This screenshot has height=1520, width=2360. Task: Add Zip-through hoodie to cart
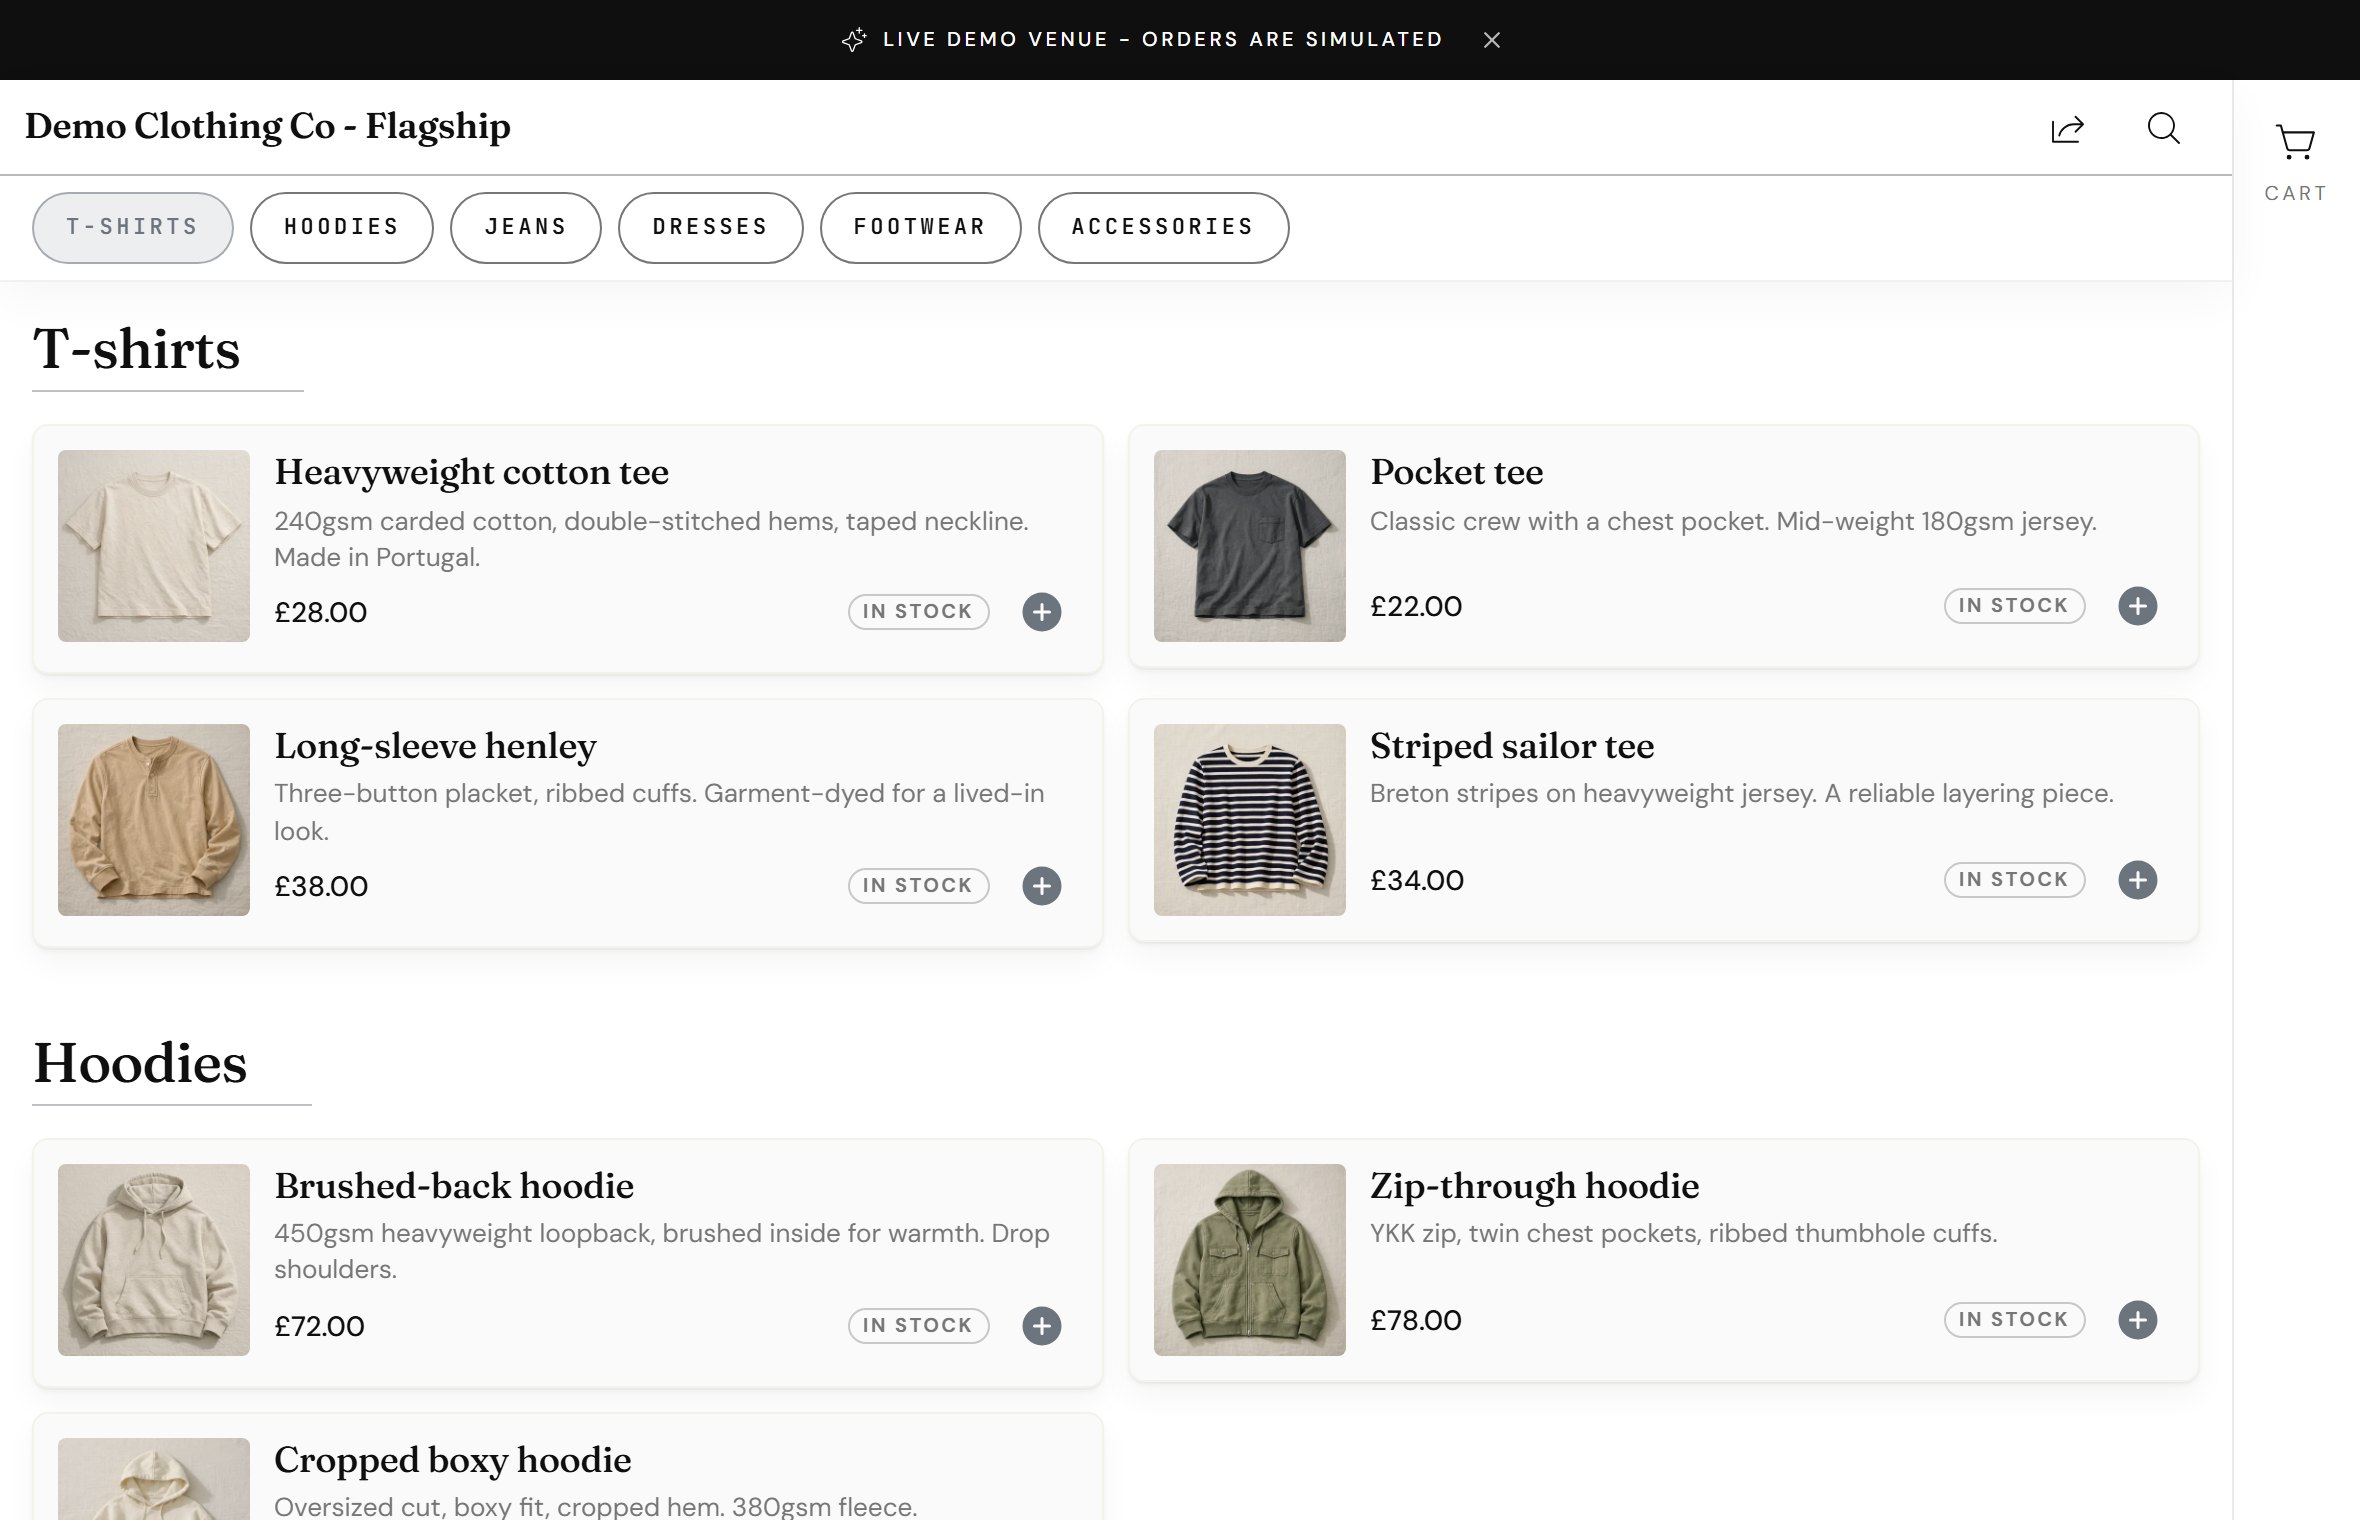tap(2137, 1320)
